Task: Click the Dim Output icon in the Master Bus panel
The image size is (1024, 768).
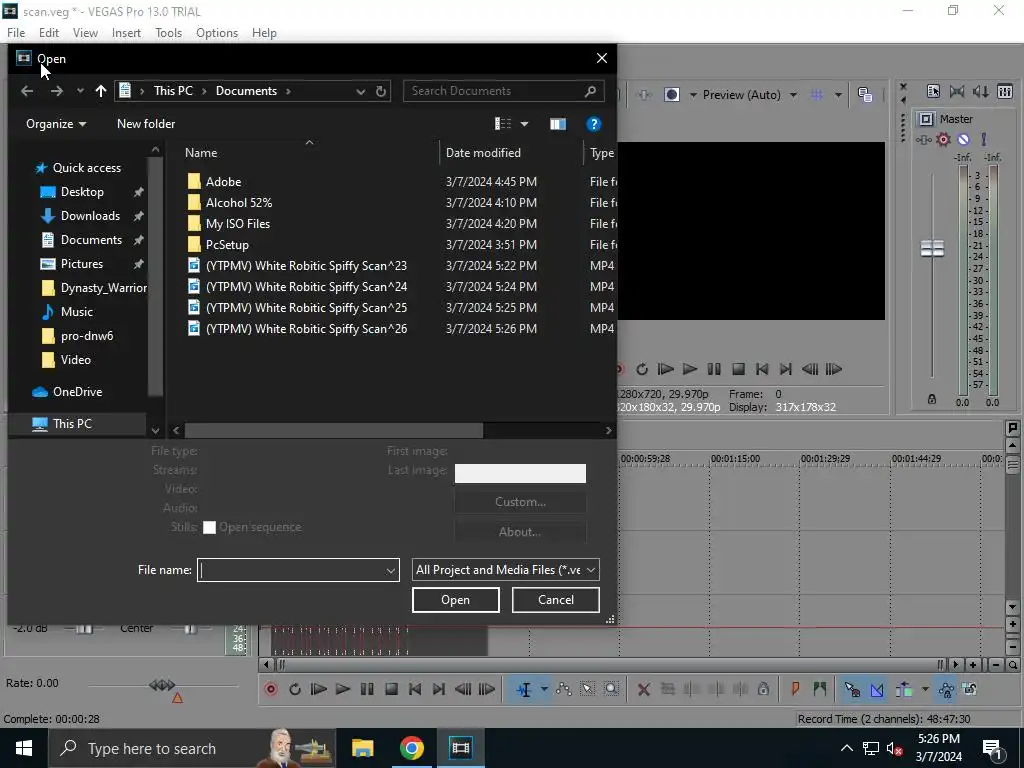Action: click(x=980, y=91)
